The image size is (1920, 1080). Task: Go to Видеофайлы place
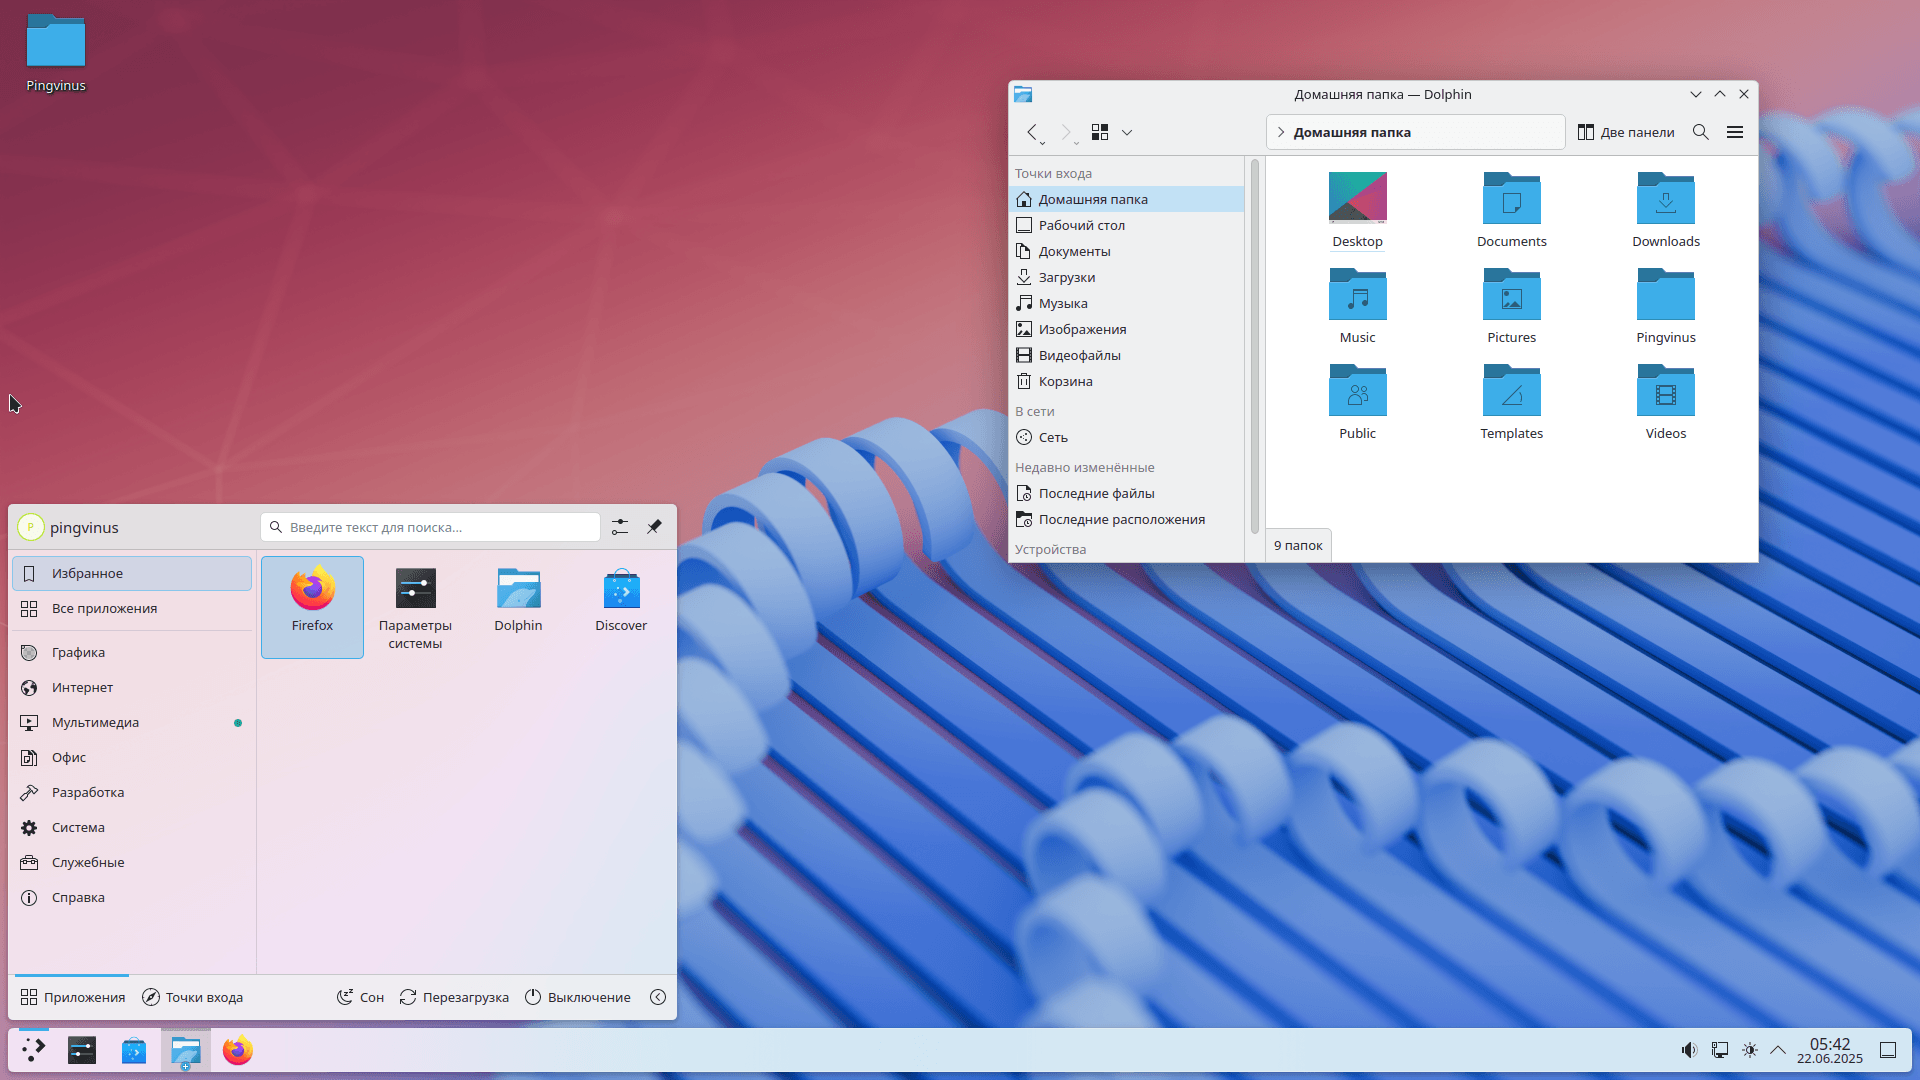(1127, 355)
